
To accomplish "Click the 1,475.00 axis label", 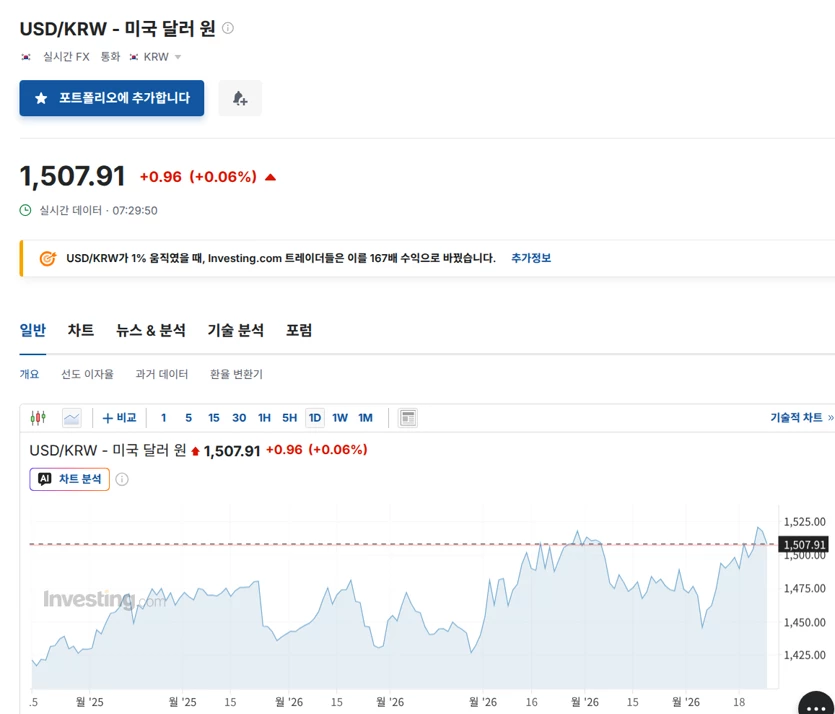I will pos(804,588).
